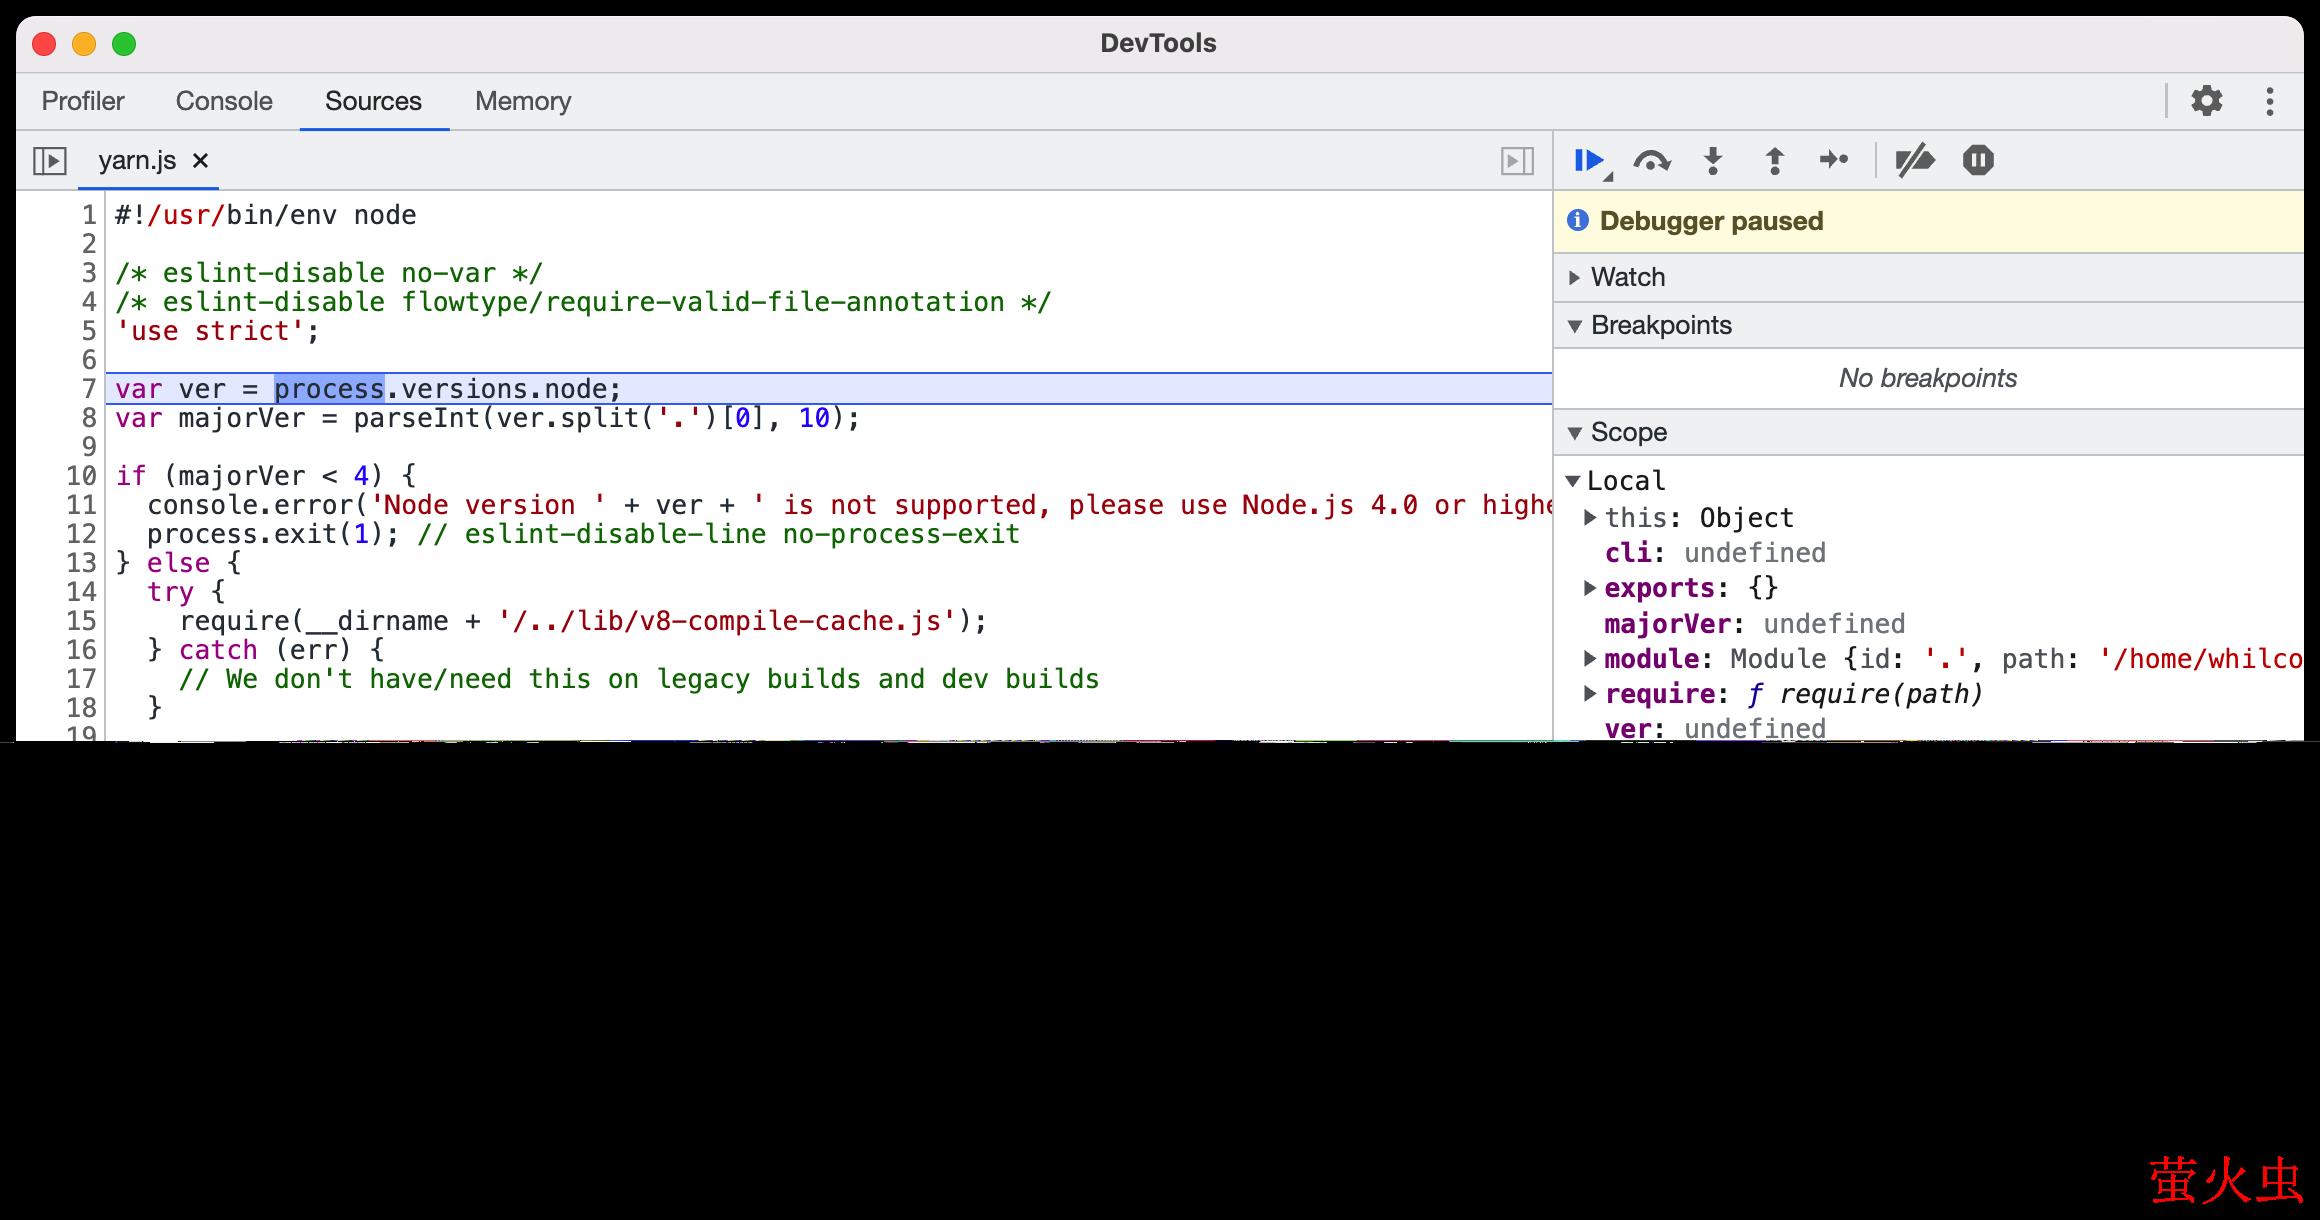The width and height of the screenshot is (2320, 1220).
Task: Click the 'use strict' string
Action: click(x=210, y=331)
